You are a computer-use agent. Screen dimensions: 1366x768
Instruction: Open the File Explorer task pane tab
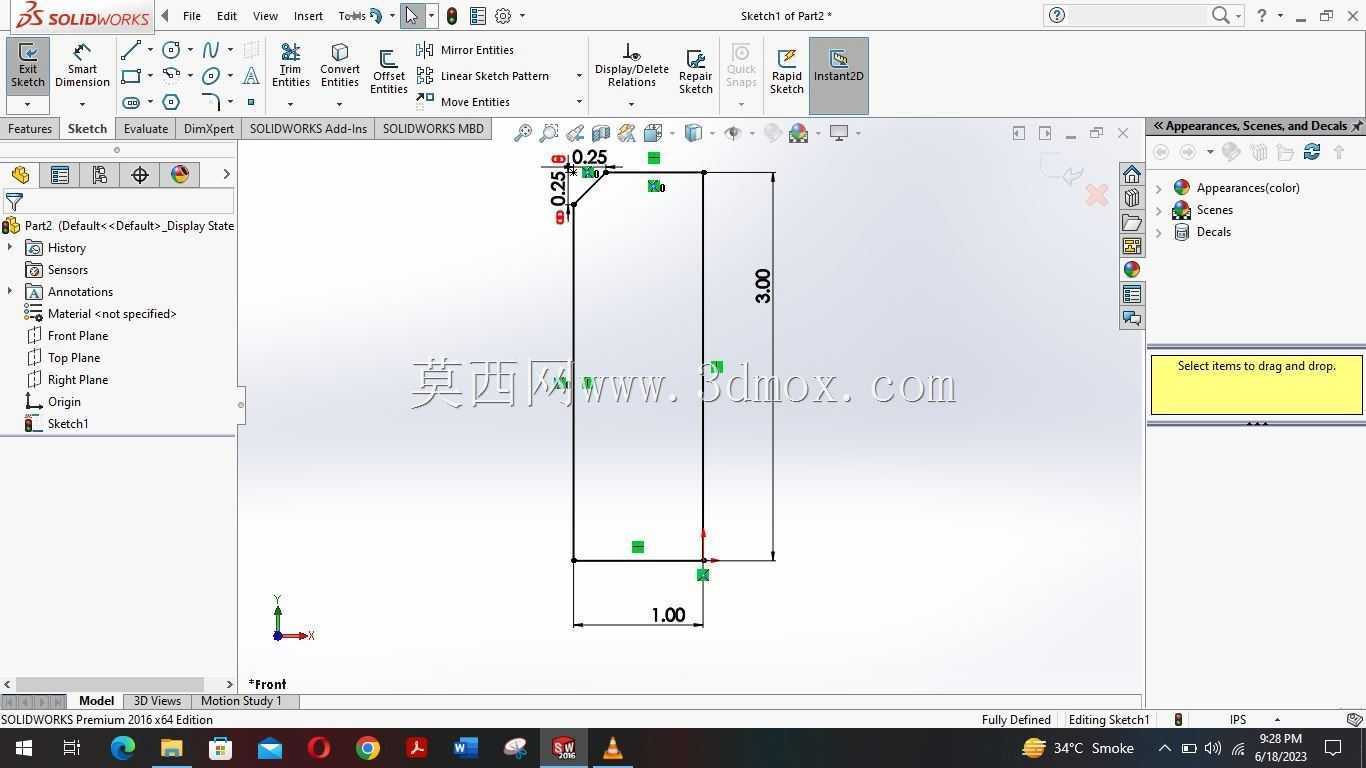pyautogui.click(x=1132, y=222)
